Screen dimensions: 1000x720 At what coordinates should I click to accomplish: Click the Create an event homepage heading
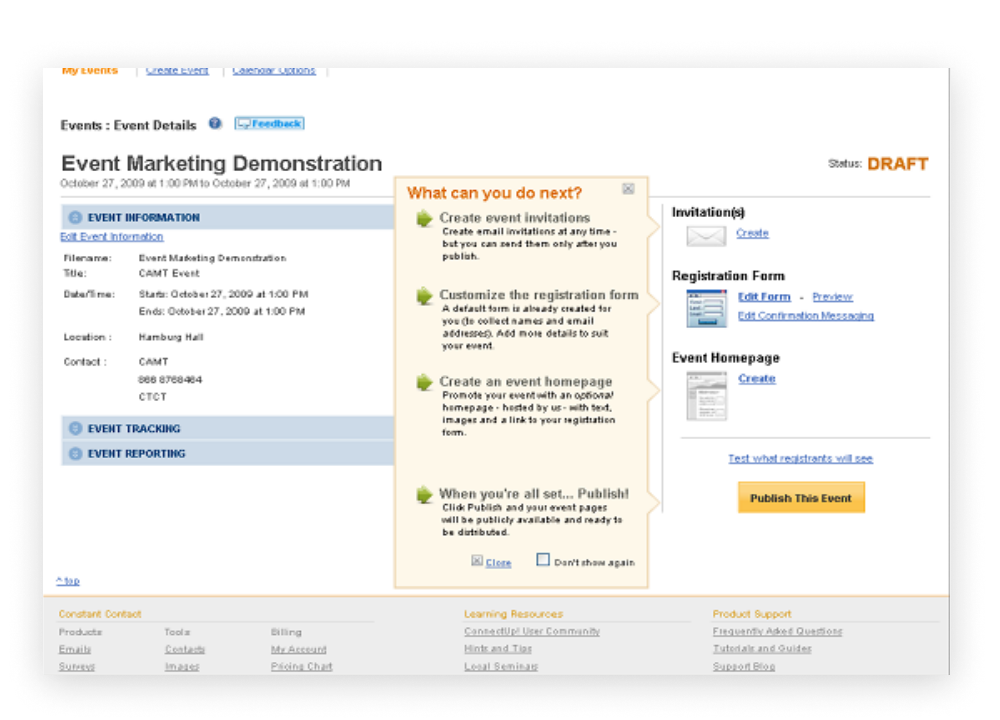(526, 381)
